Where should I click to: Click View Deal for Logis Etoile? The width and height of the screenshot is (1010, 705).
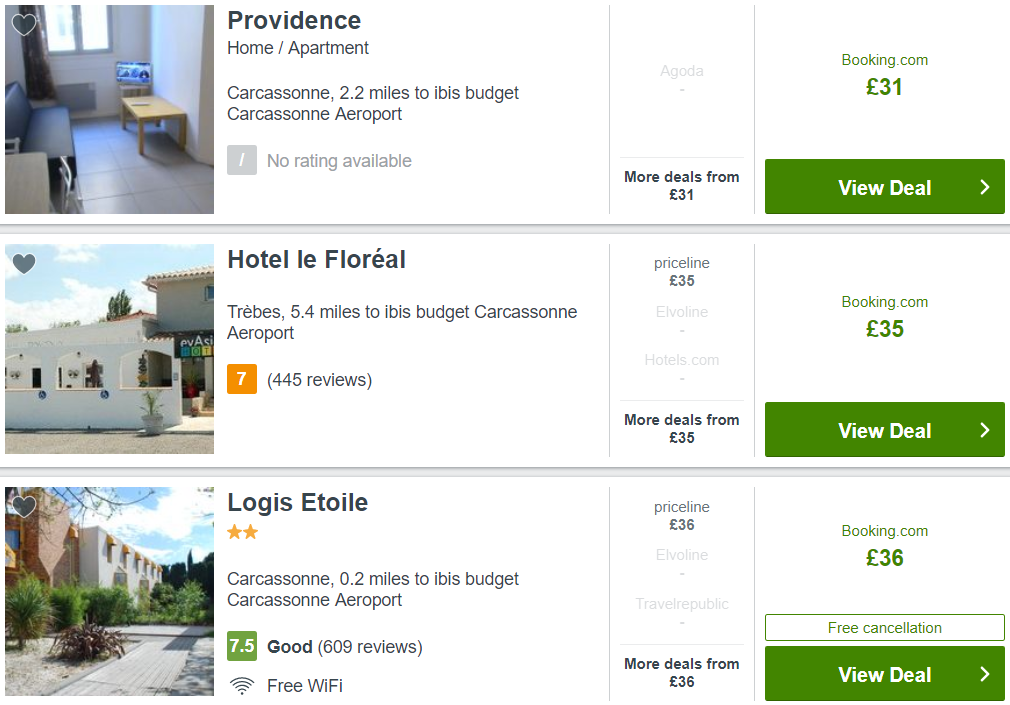coord(884,673)
